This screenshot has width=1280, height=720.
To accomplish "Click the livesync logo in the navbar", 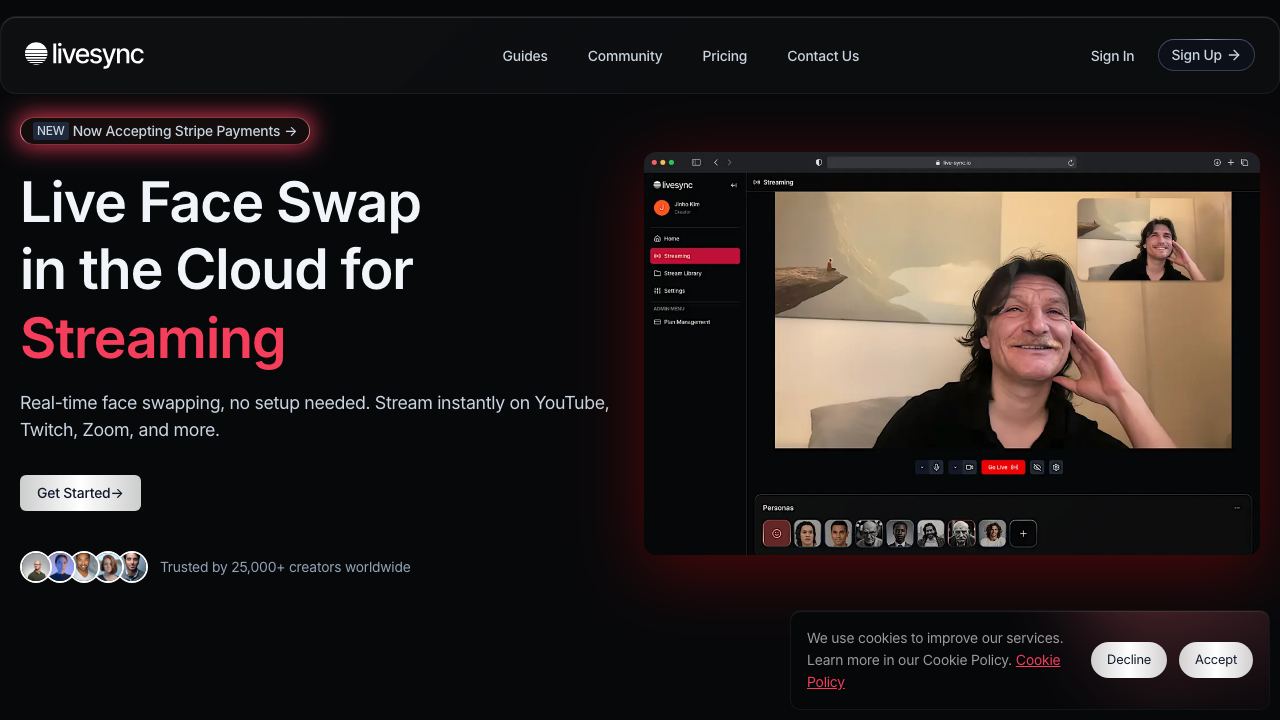I will [84, 55].
